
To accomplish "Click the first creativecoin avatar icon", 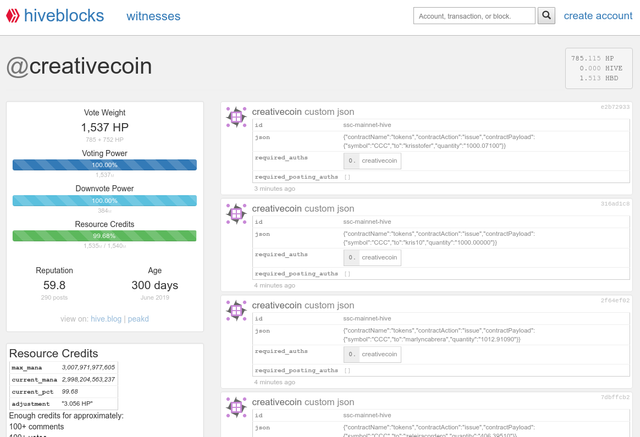I will [236, 117].
